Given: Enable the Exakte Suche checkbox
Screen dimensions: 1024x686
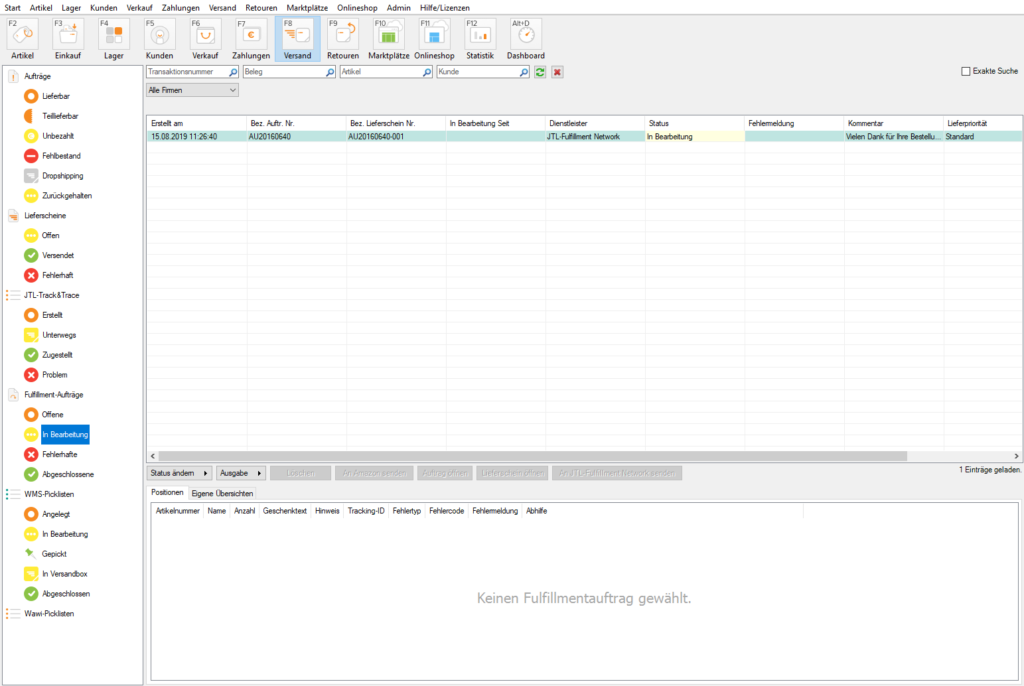Looking at the screenshot, I should [x=965, y=71].
